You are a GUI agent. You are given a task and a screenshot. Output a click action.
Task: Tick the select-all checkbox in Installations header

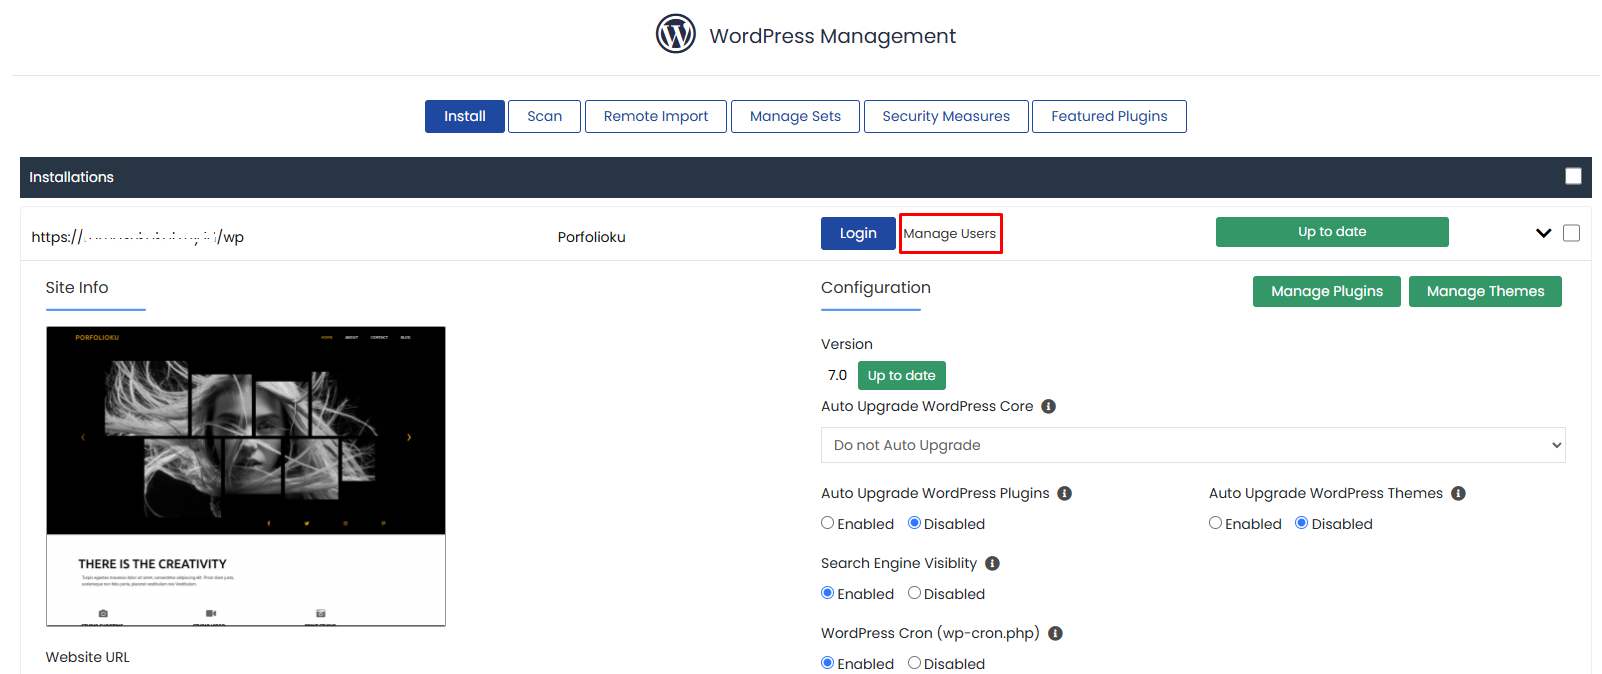[1573, 176]
